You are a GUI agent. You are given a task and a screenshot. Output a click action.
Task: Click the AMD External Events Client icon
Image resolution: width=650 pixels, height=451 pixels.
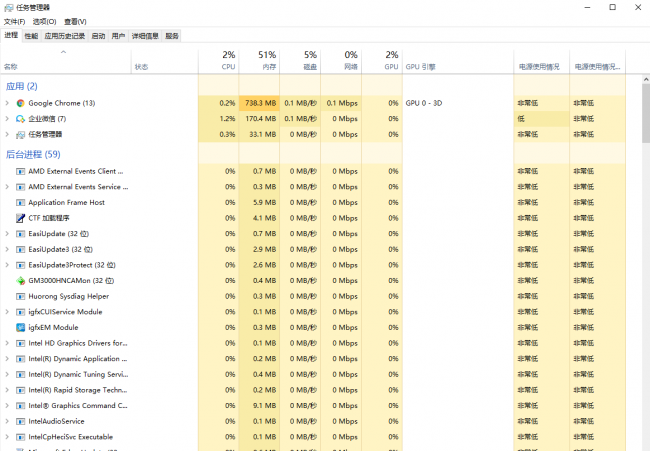pyautogui.click(x=20, y=171)
